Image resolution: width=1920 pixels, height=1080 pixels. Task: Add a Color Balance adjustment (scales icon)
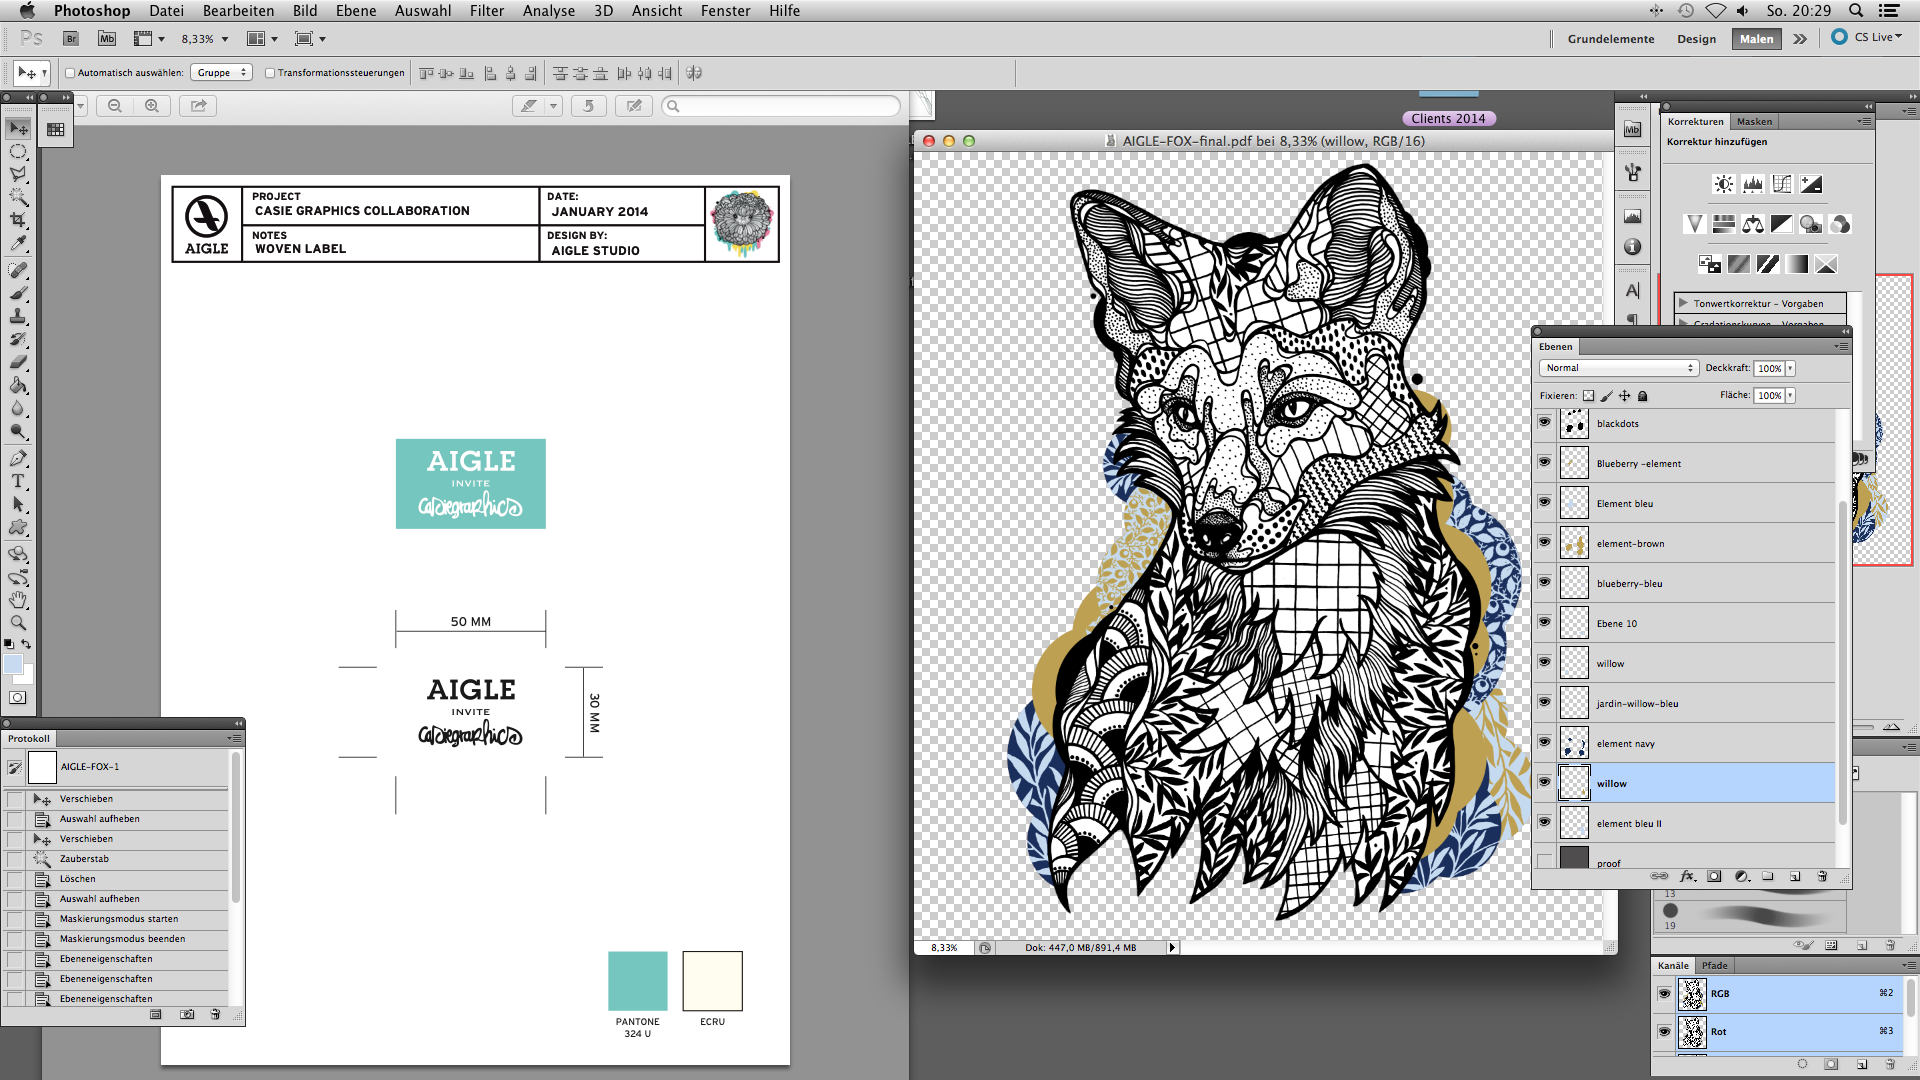pyautogui.click(x=1752, y=224)
